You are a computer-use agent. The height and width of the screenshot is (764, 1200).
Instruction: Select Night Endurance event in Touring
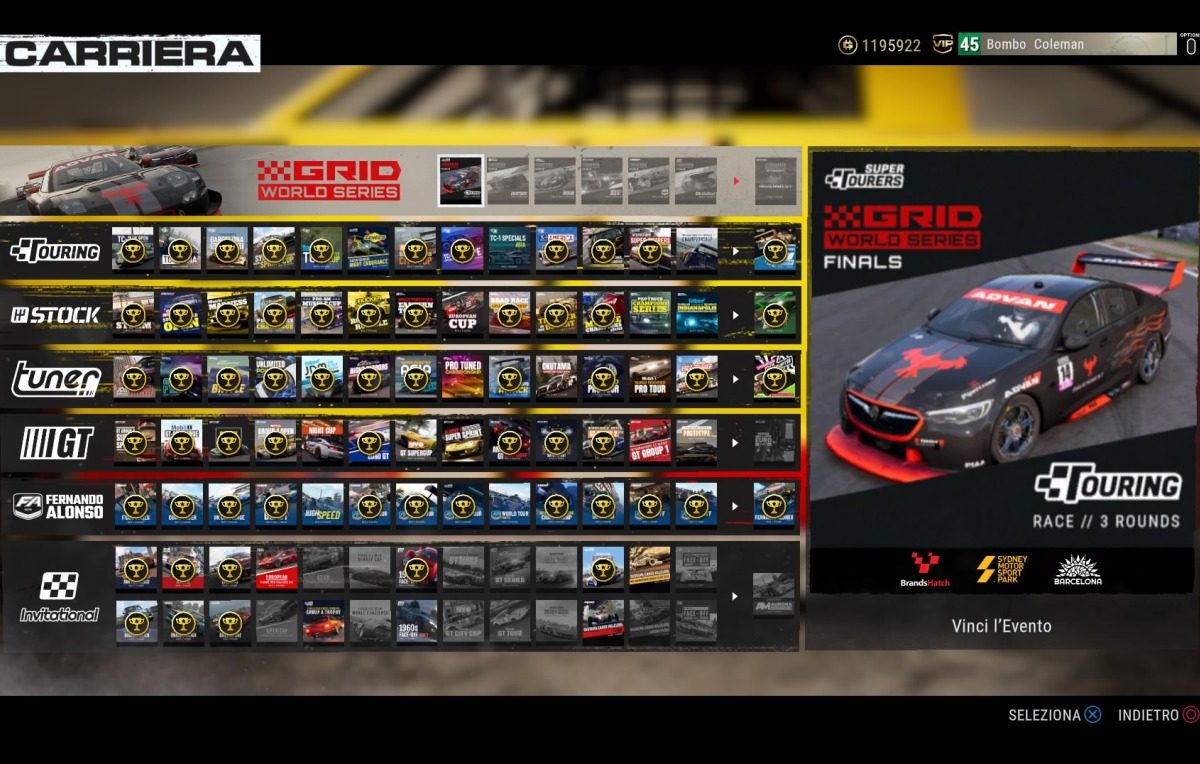pos(368,250)
